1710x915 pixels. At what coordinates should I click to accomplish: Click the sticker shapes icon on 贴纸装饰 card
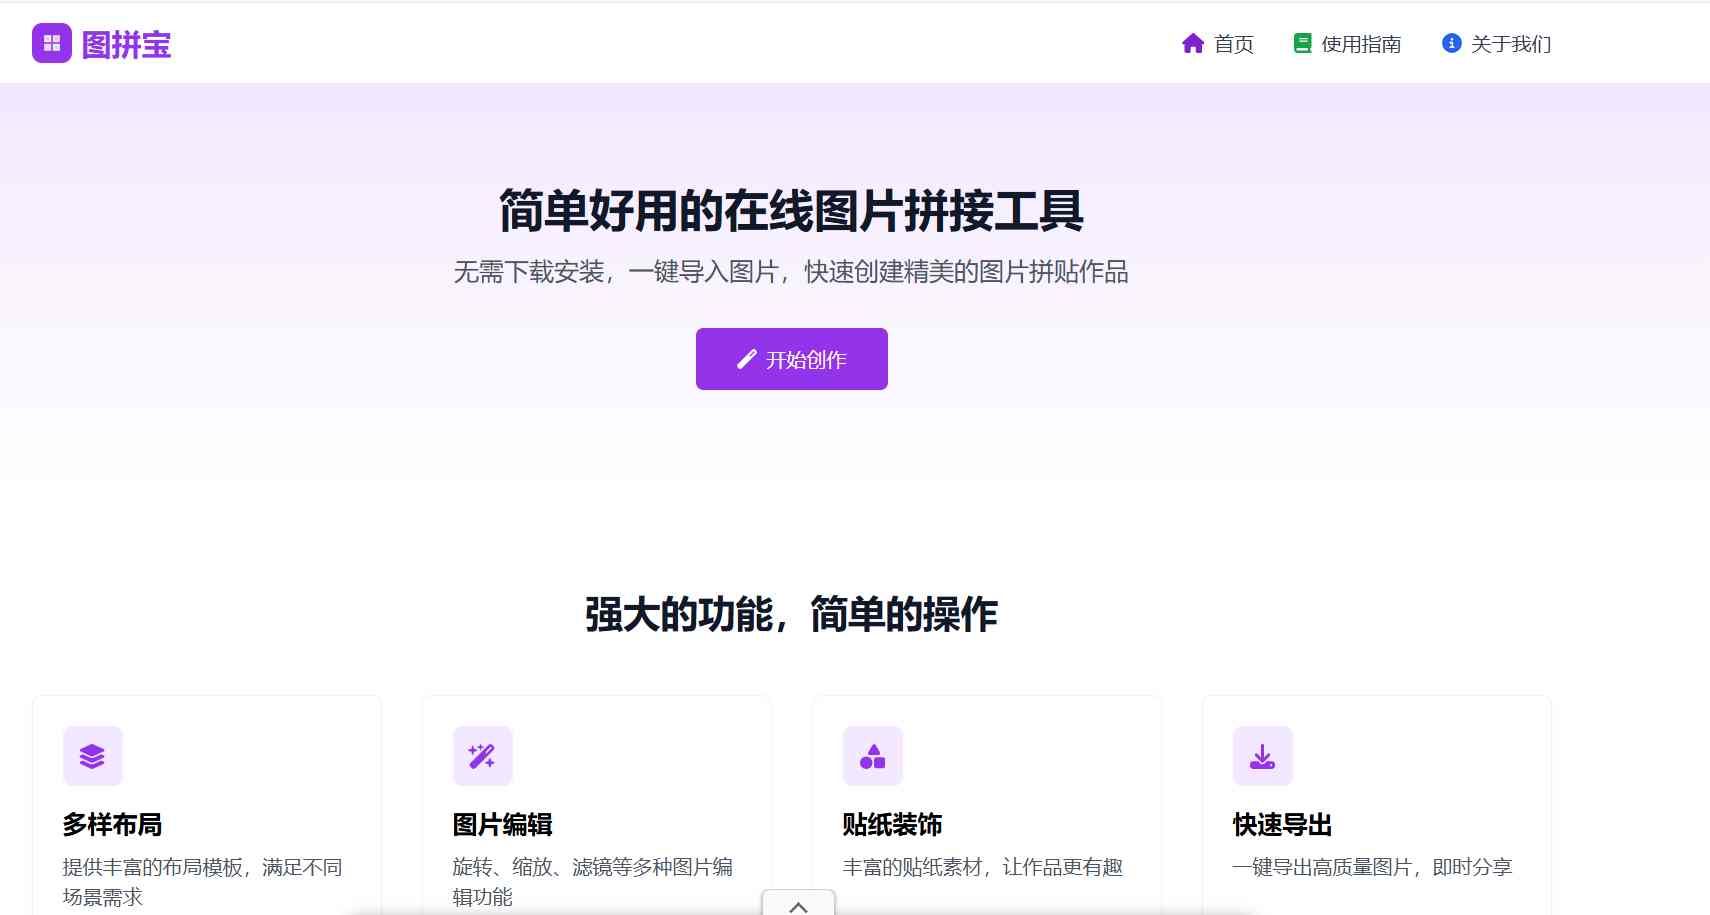point(873,756)
